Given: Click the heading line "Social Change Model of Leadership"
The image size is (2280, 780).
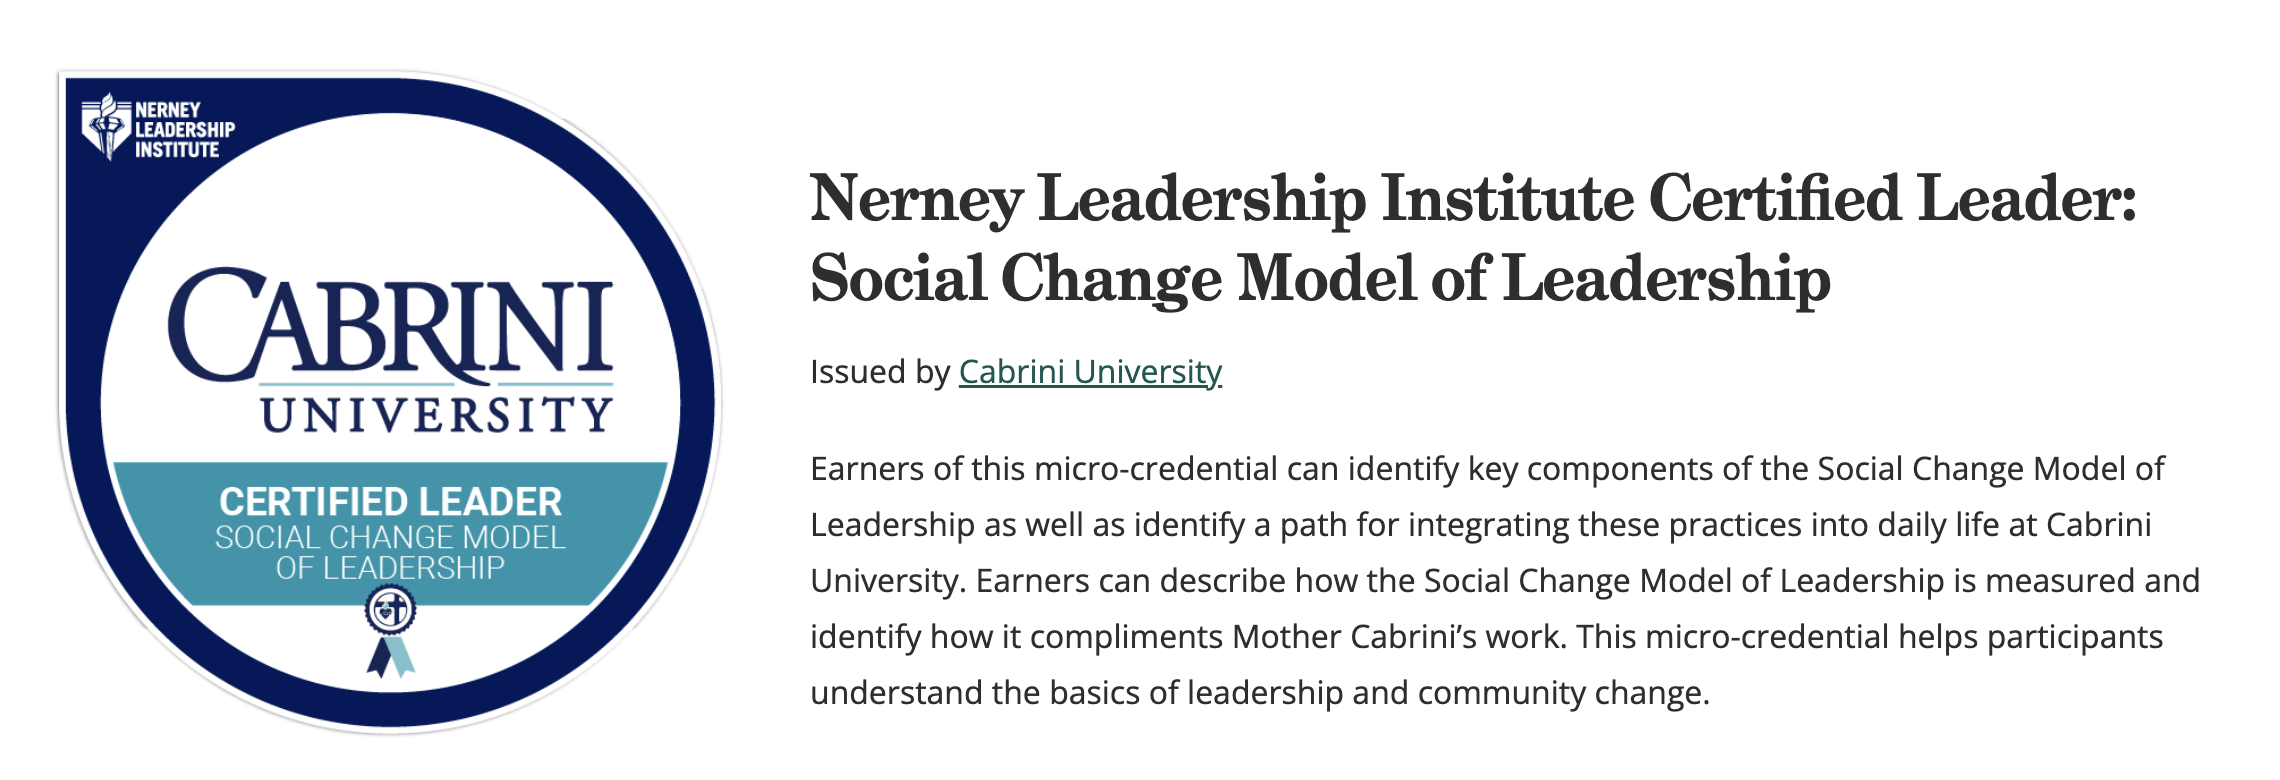Looking at the screenshot, I should [x=1320, y=278].
